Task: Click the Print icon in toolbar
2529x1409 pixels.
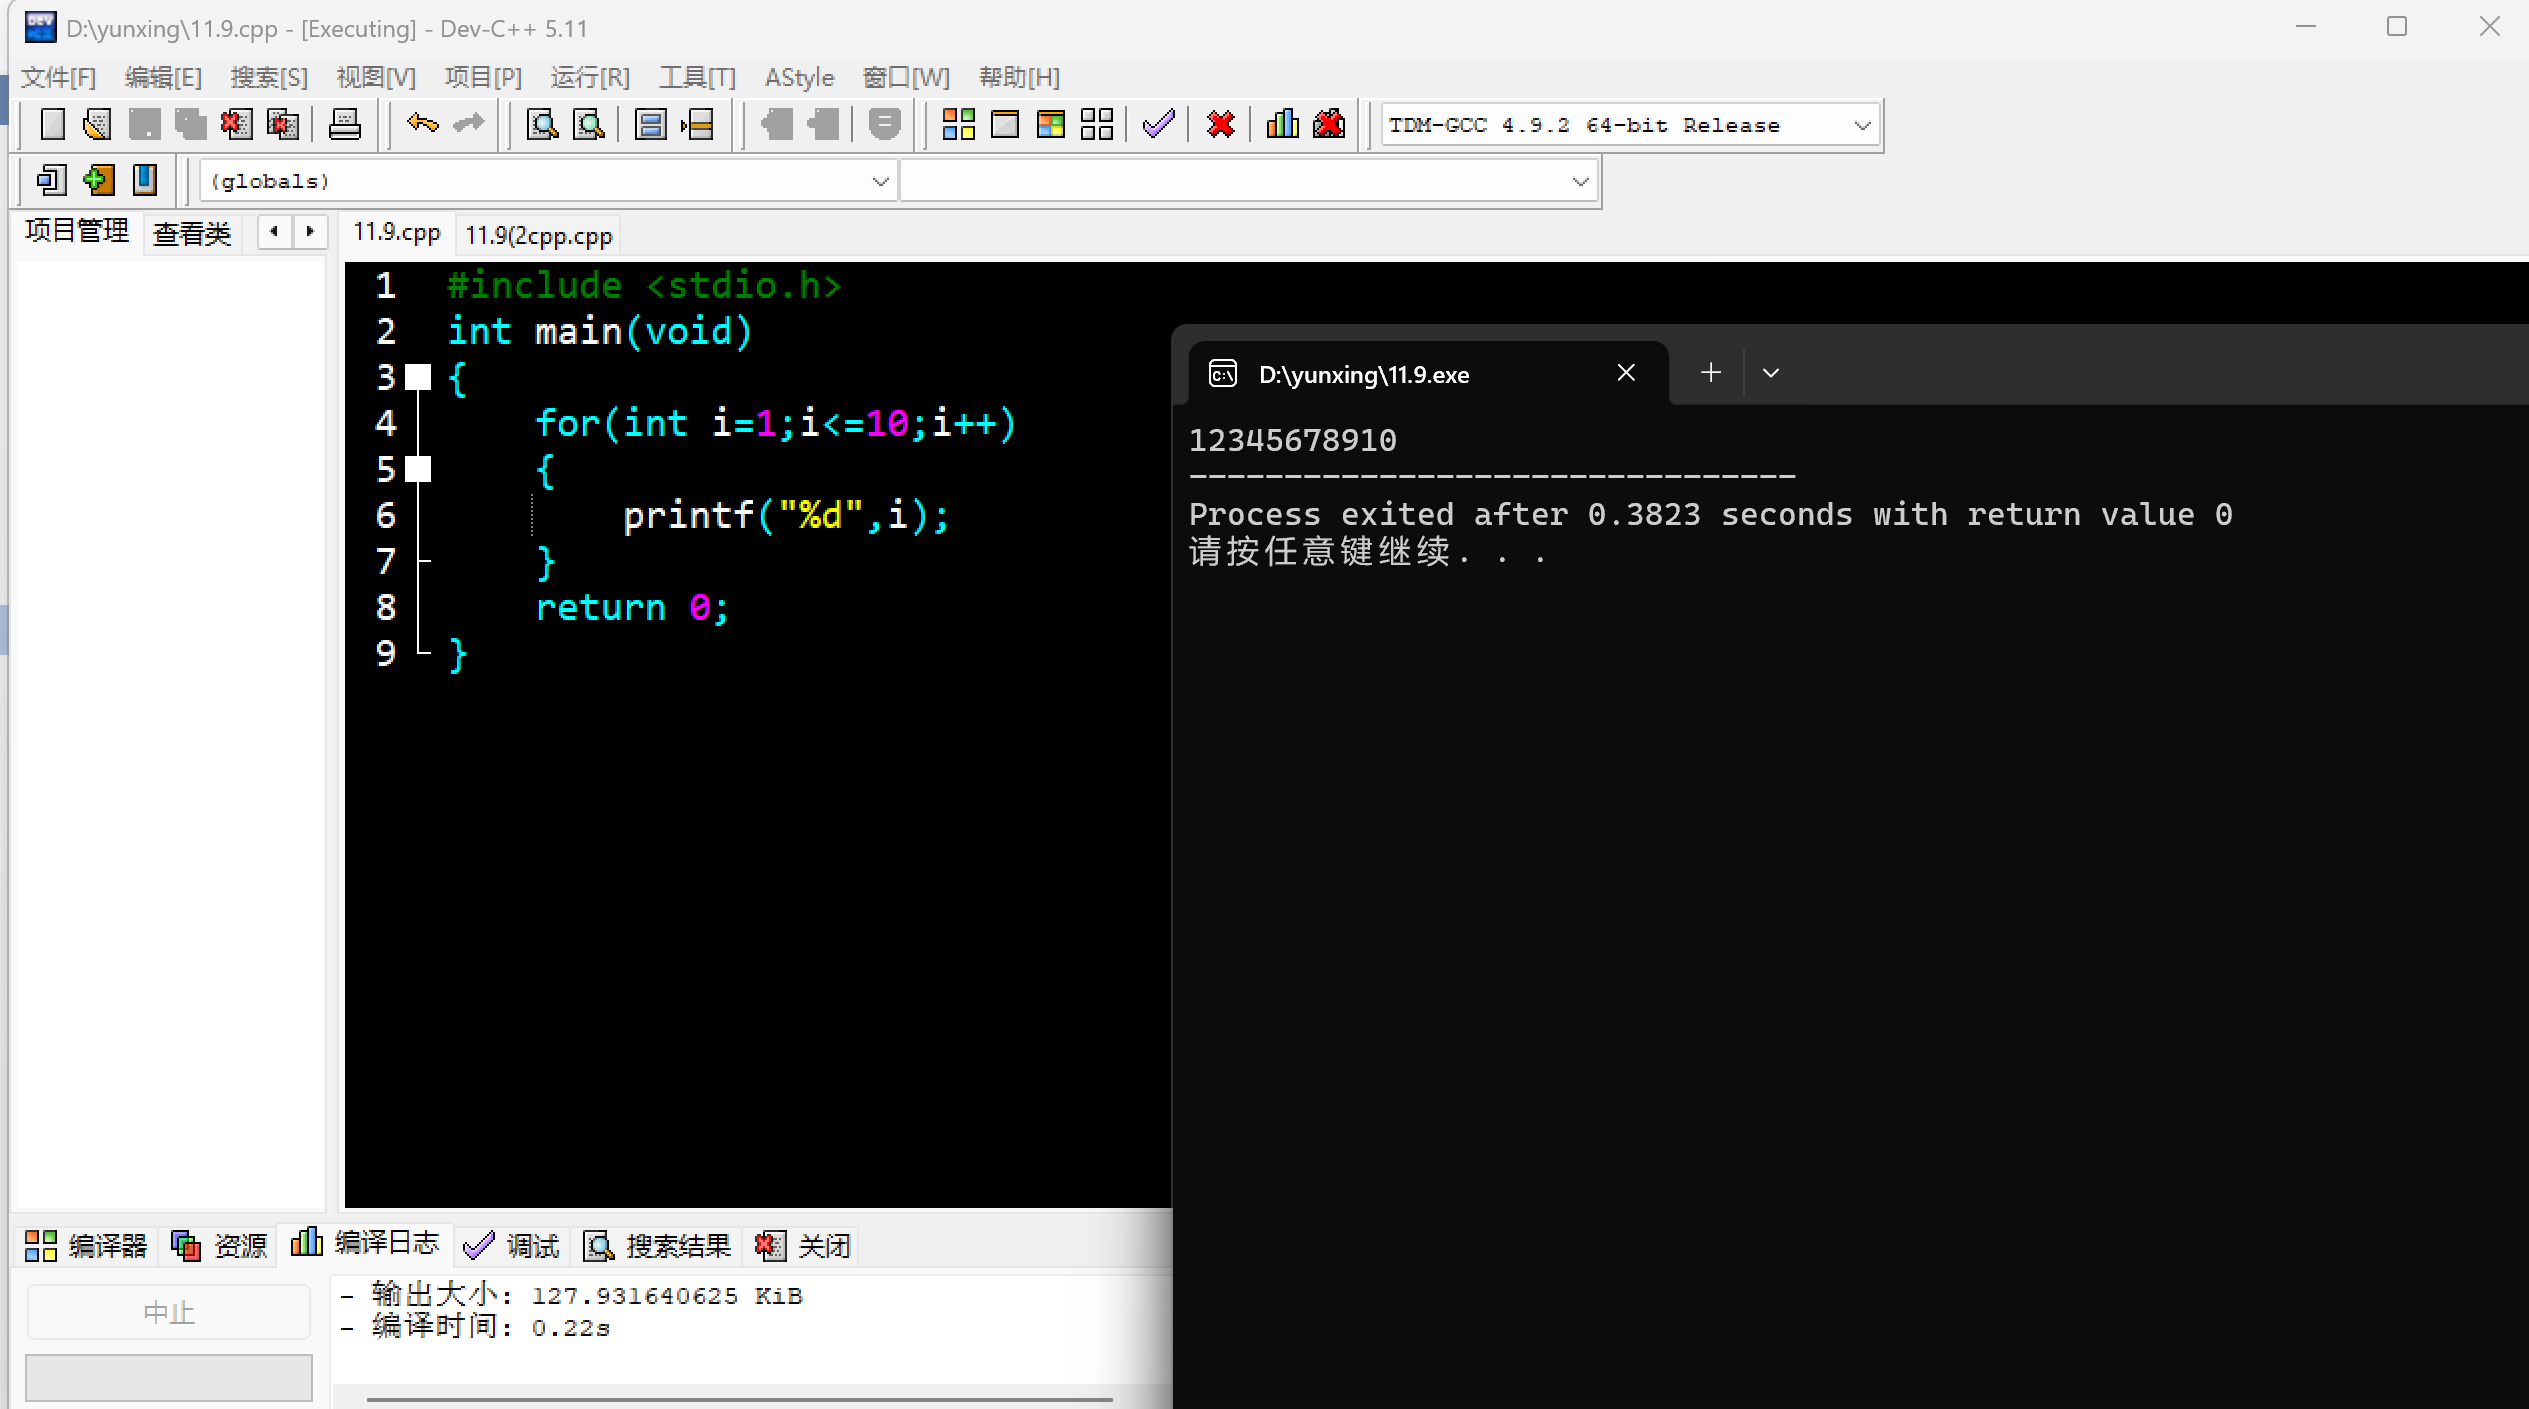Action: [344, 124]
